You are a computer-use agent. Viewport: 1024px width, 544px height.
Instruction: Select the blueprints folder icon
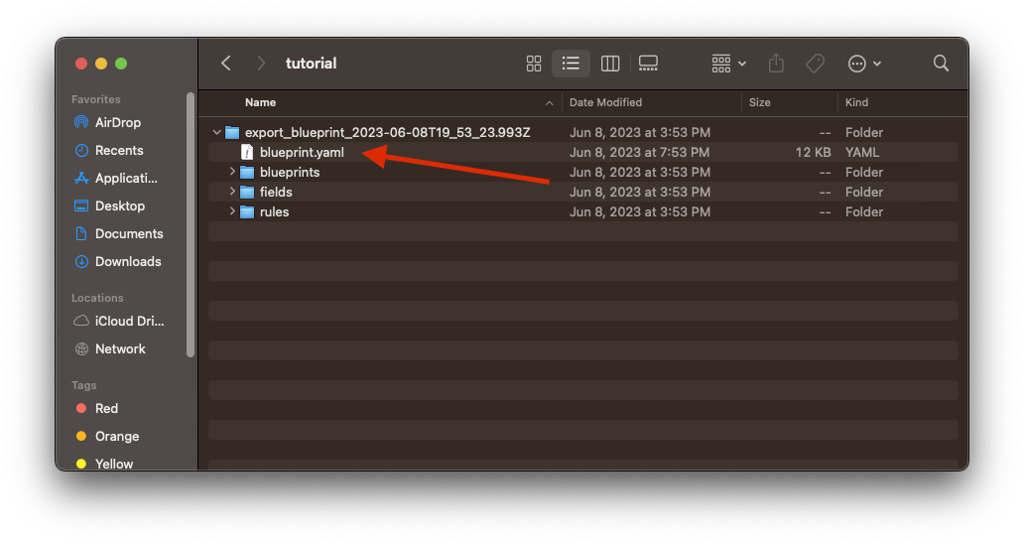pos(247,172)
